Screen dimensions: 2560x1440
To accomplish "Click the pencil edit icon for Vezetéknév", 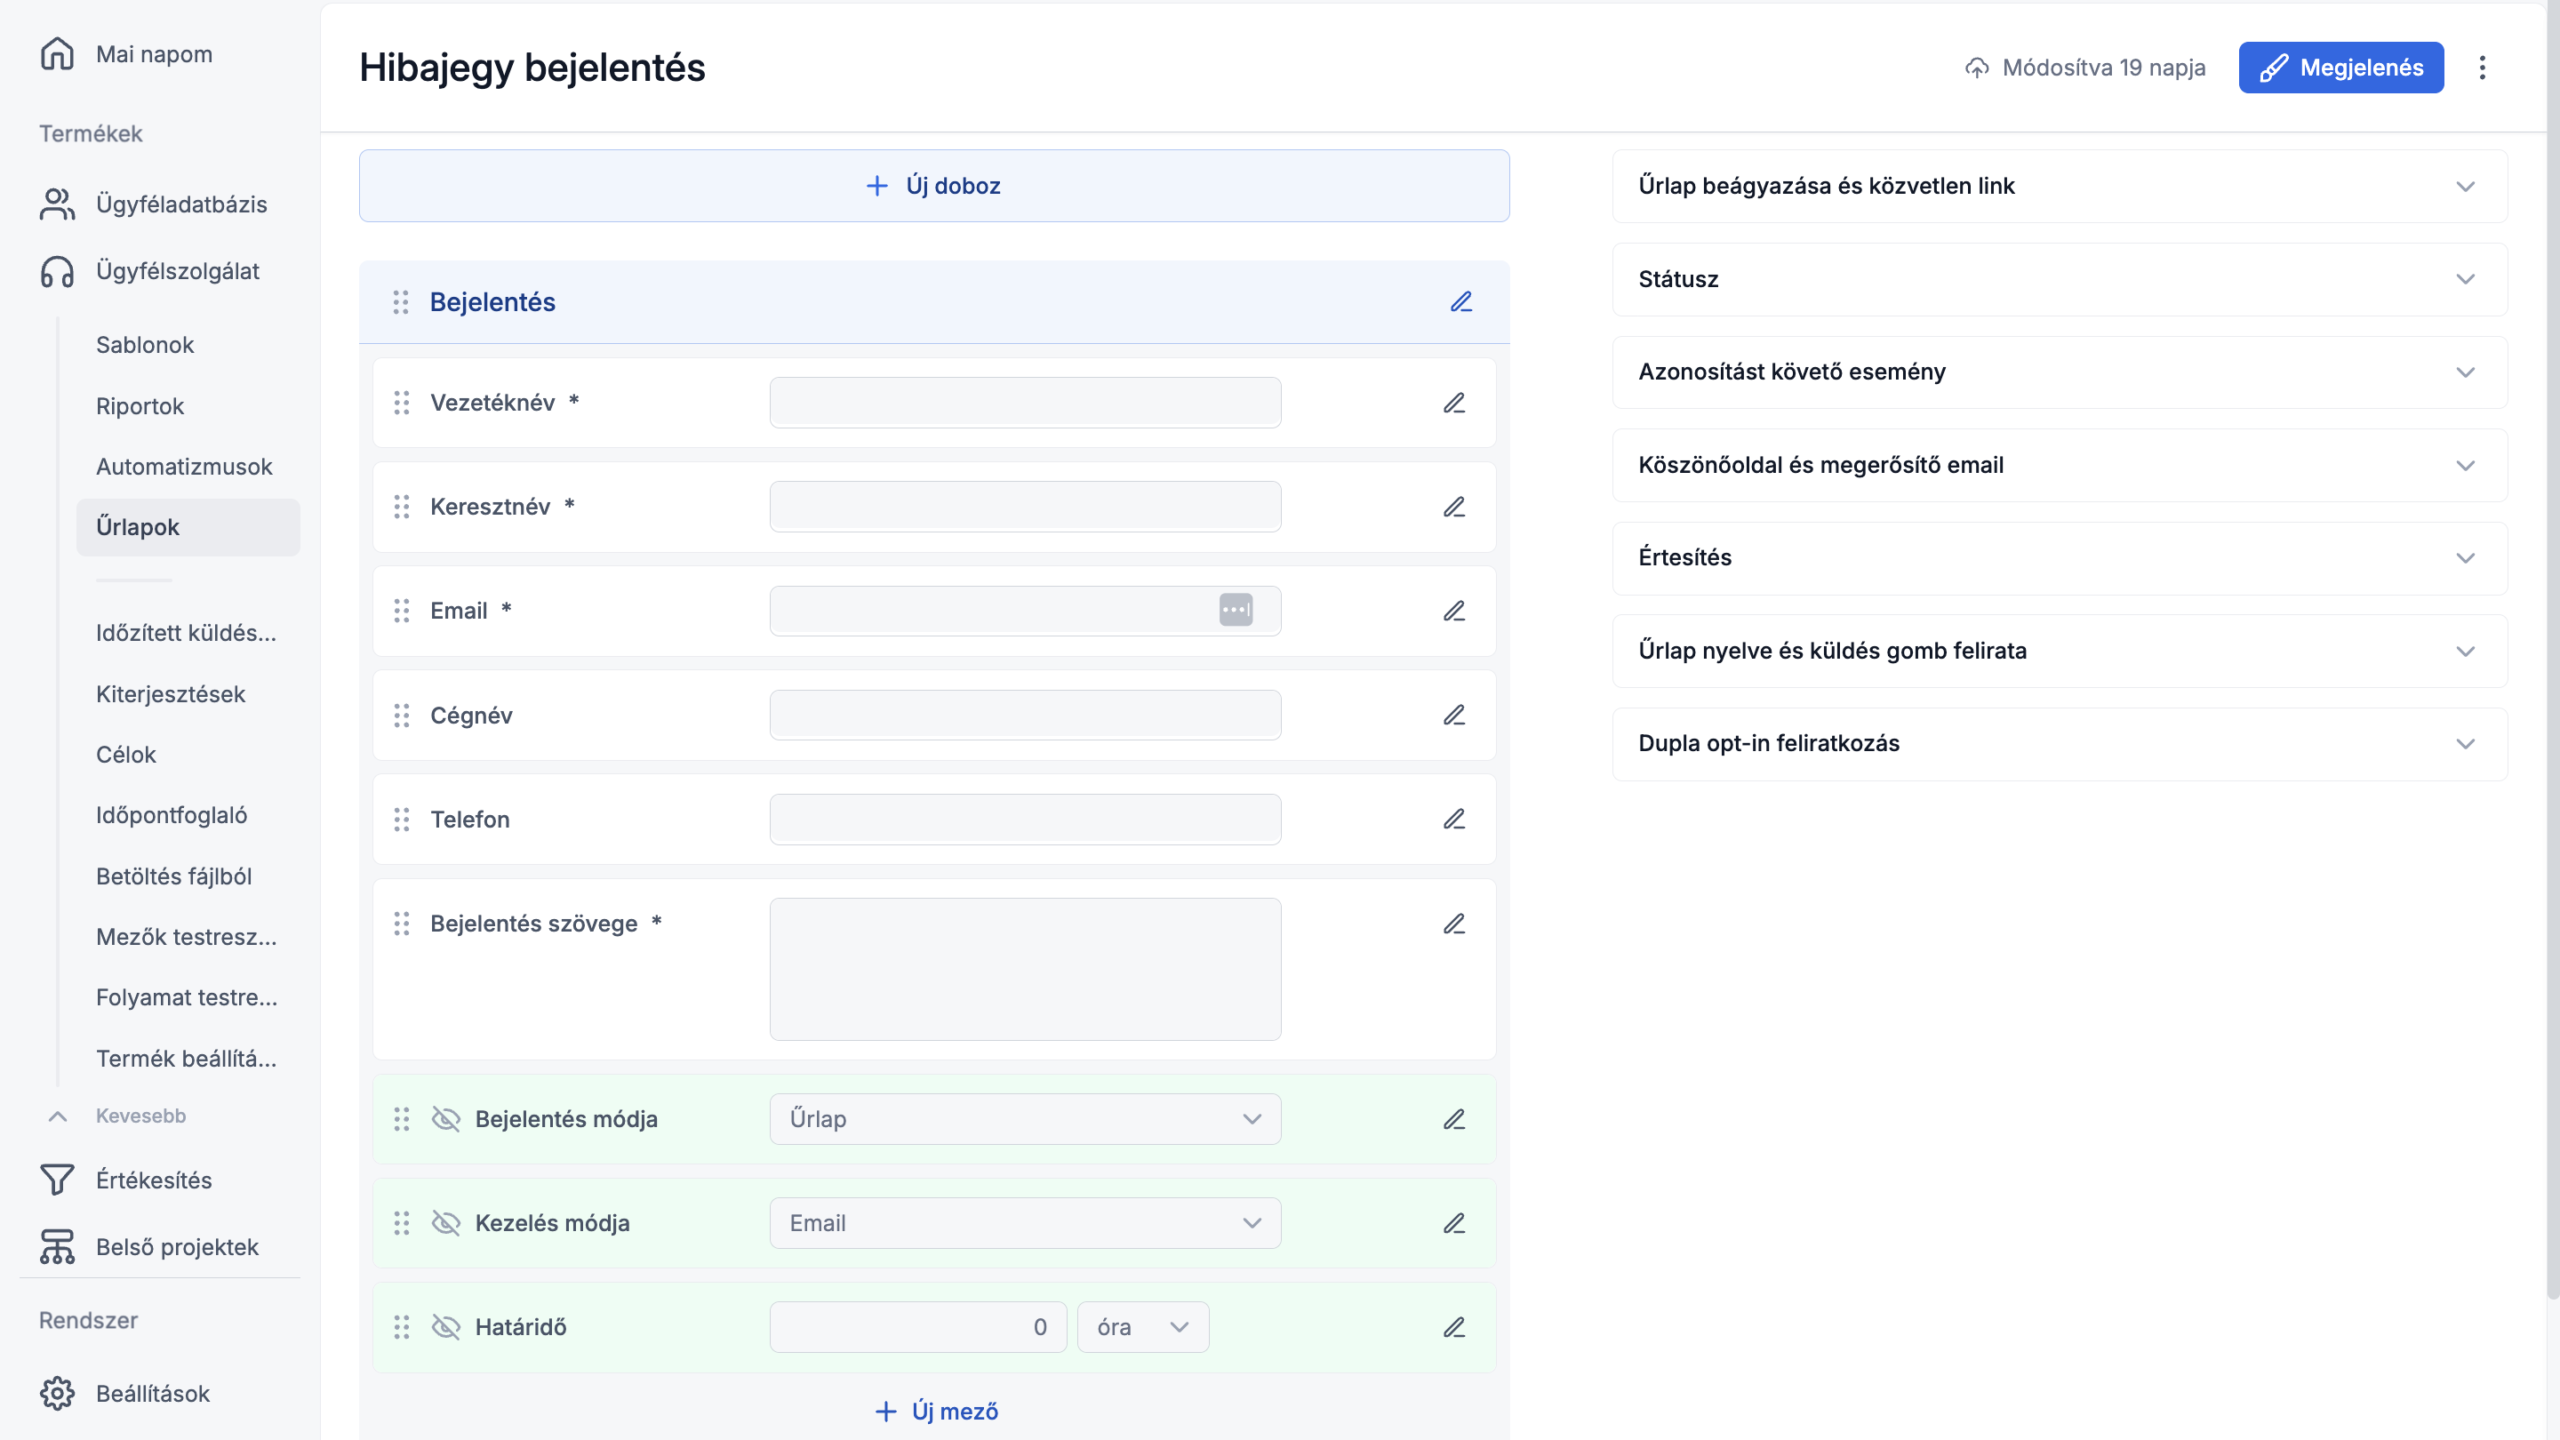I will coord(1454,403).
